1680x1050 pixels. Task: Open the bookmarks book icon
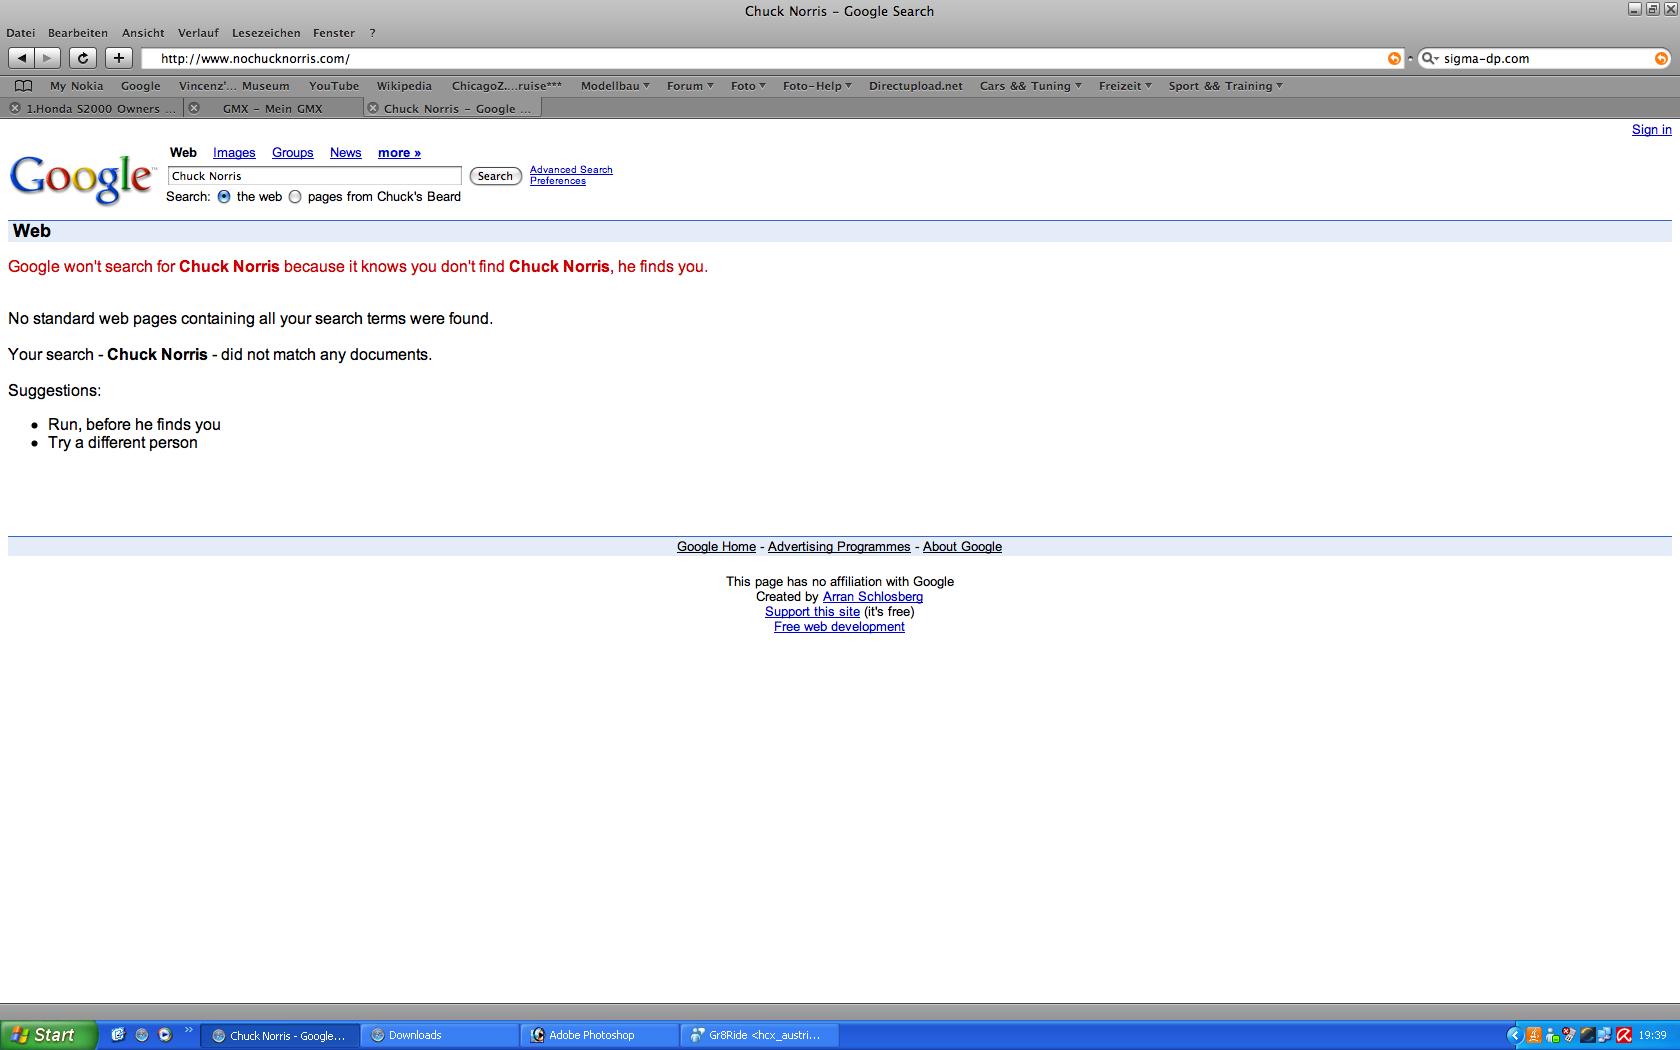point(24,86)
